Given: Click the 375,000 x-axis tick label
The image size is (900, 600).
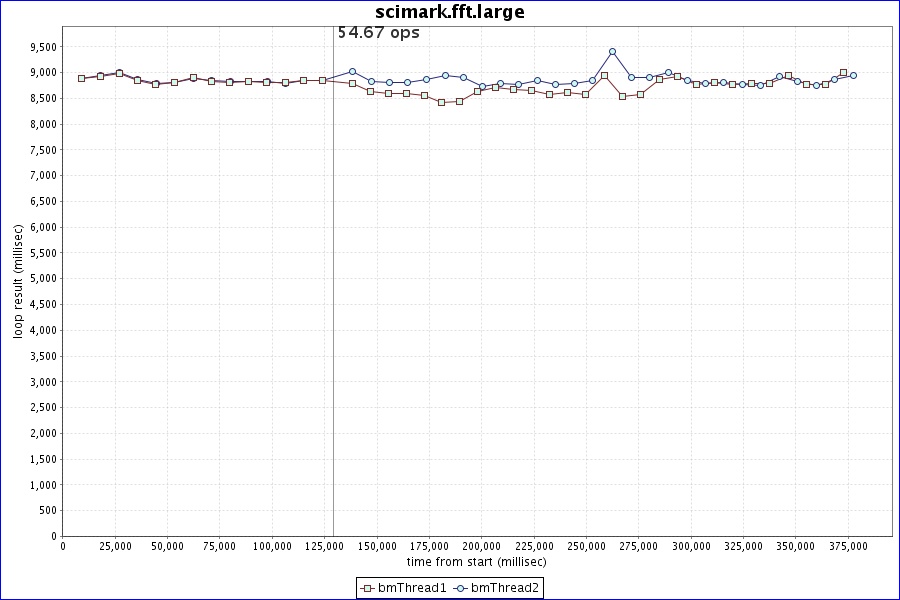Looking at the screenshot, I should pyautogui.click(x=848, y=546).
